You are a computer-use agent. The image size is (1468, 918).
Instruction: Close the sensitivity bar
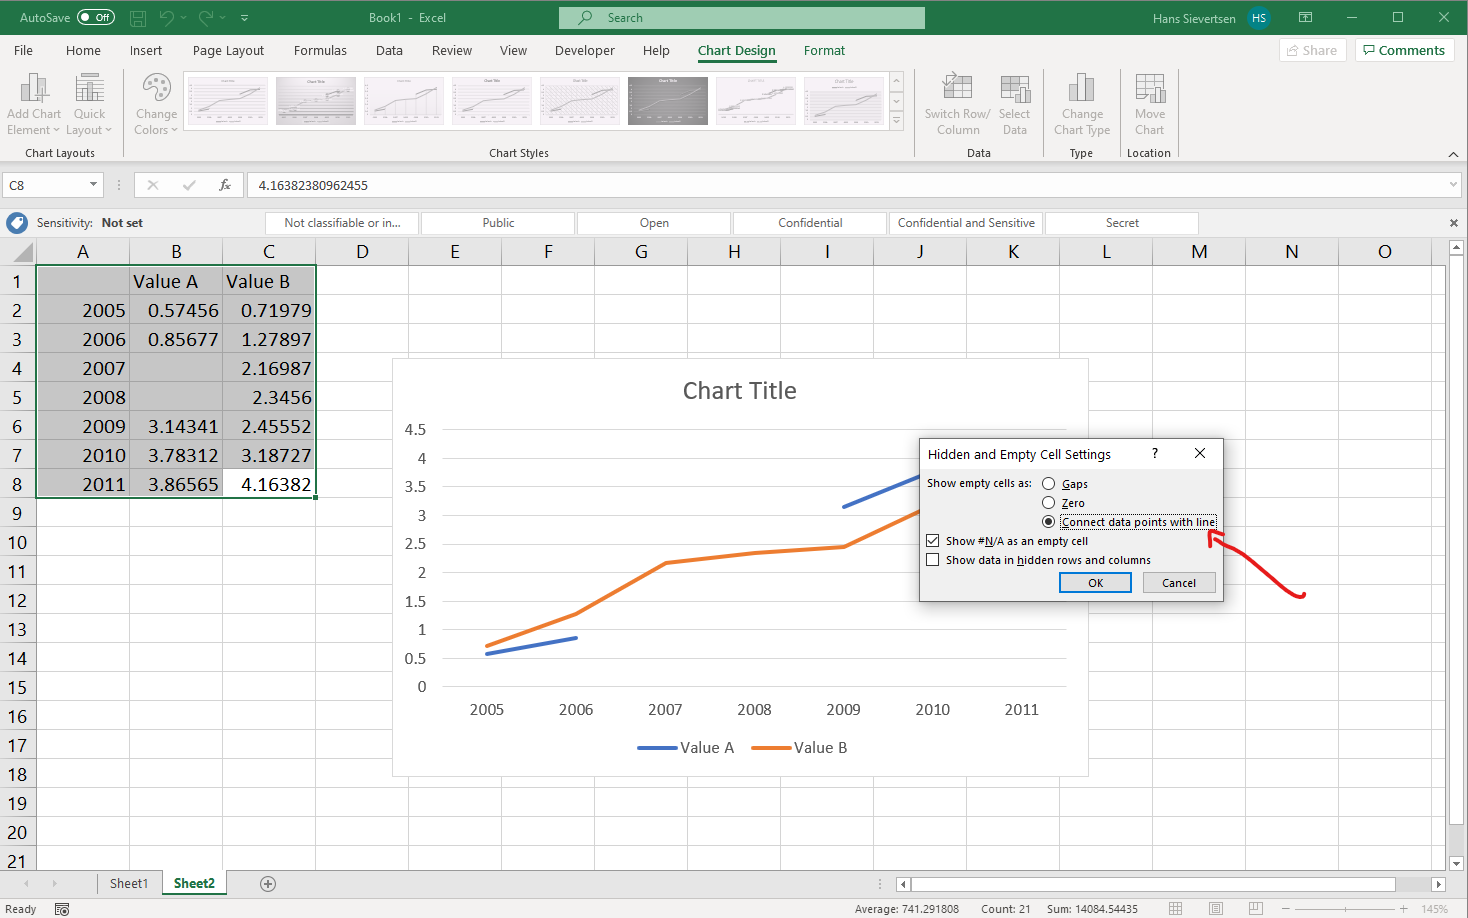[x=1454, y=223]
